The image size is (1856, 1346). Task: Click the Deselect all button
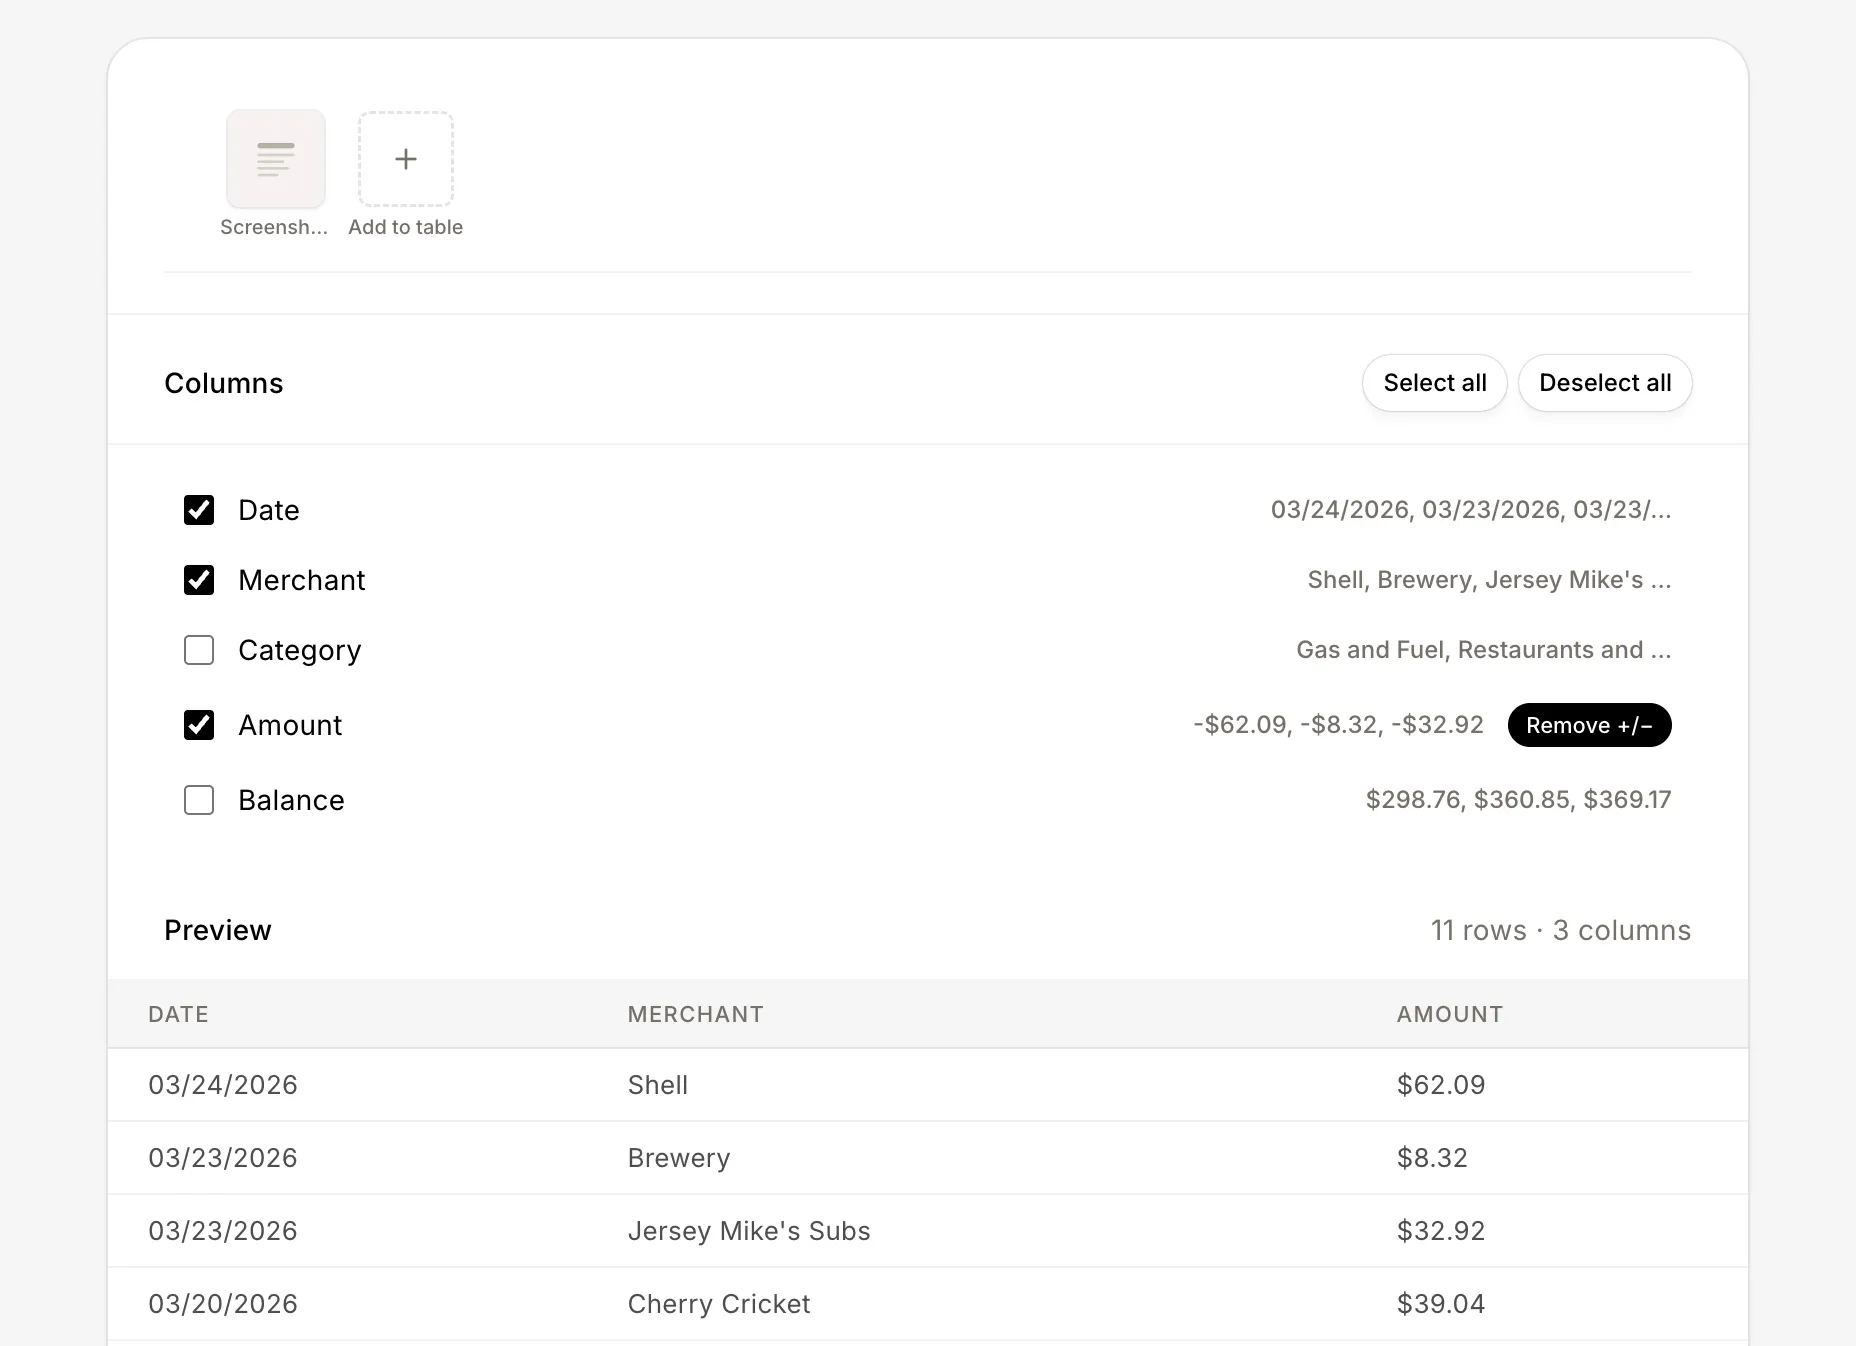pos(1605,383)
